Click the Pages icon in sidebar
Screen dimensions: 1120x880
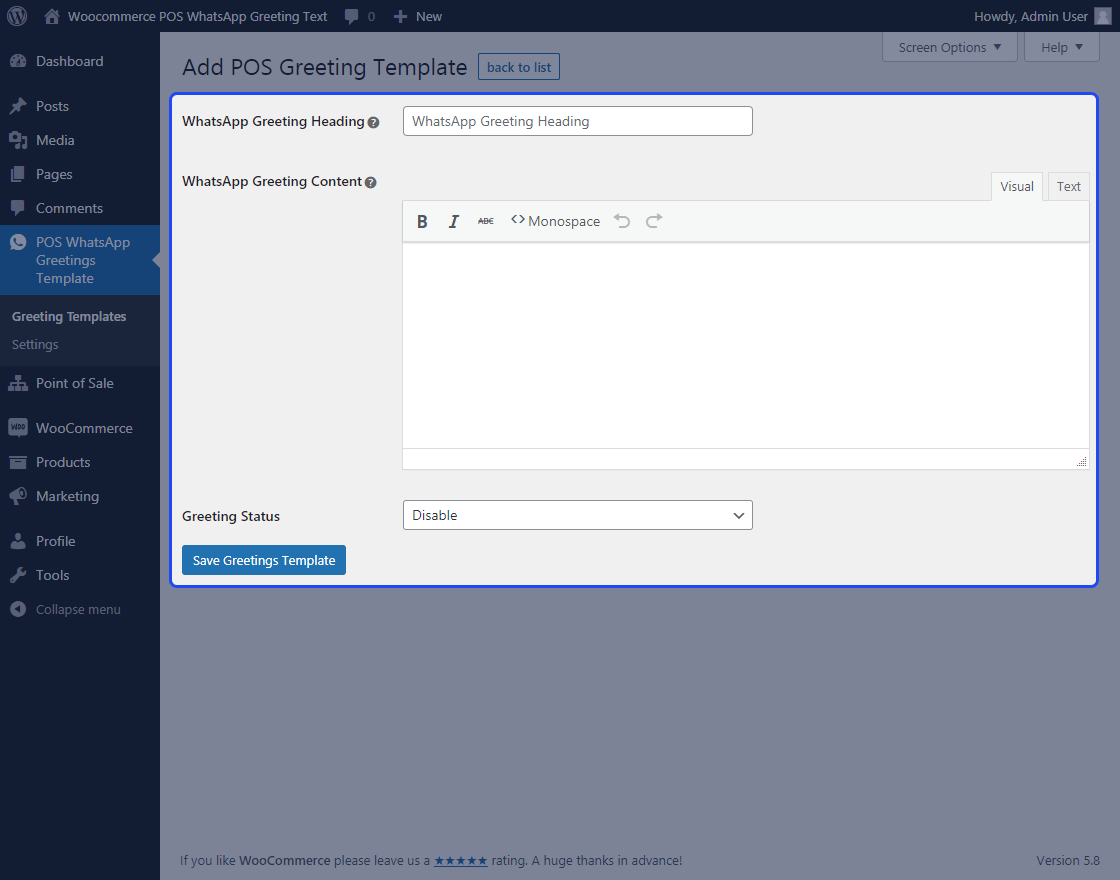pos(18,174)
